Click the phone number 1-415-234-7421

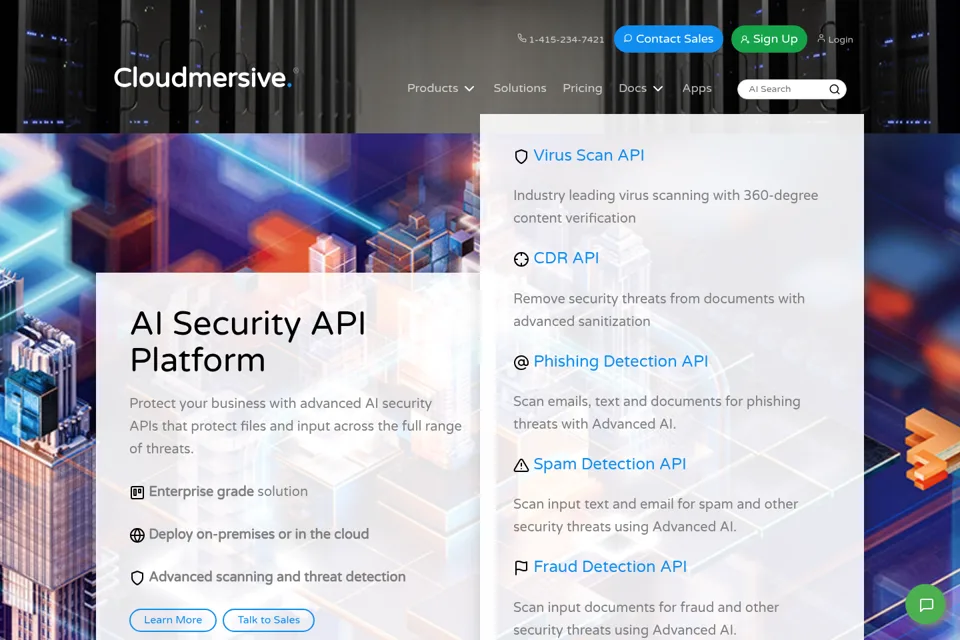[x=566, y=39]
